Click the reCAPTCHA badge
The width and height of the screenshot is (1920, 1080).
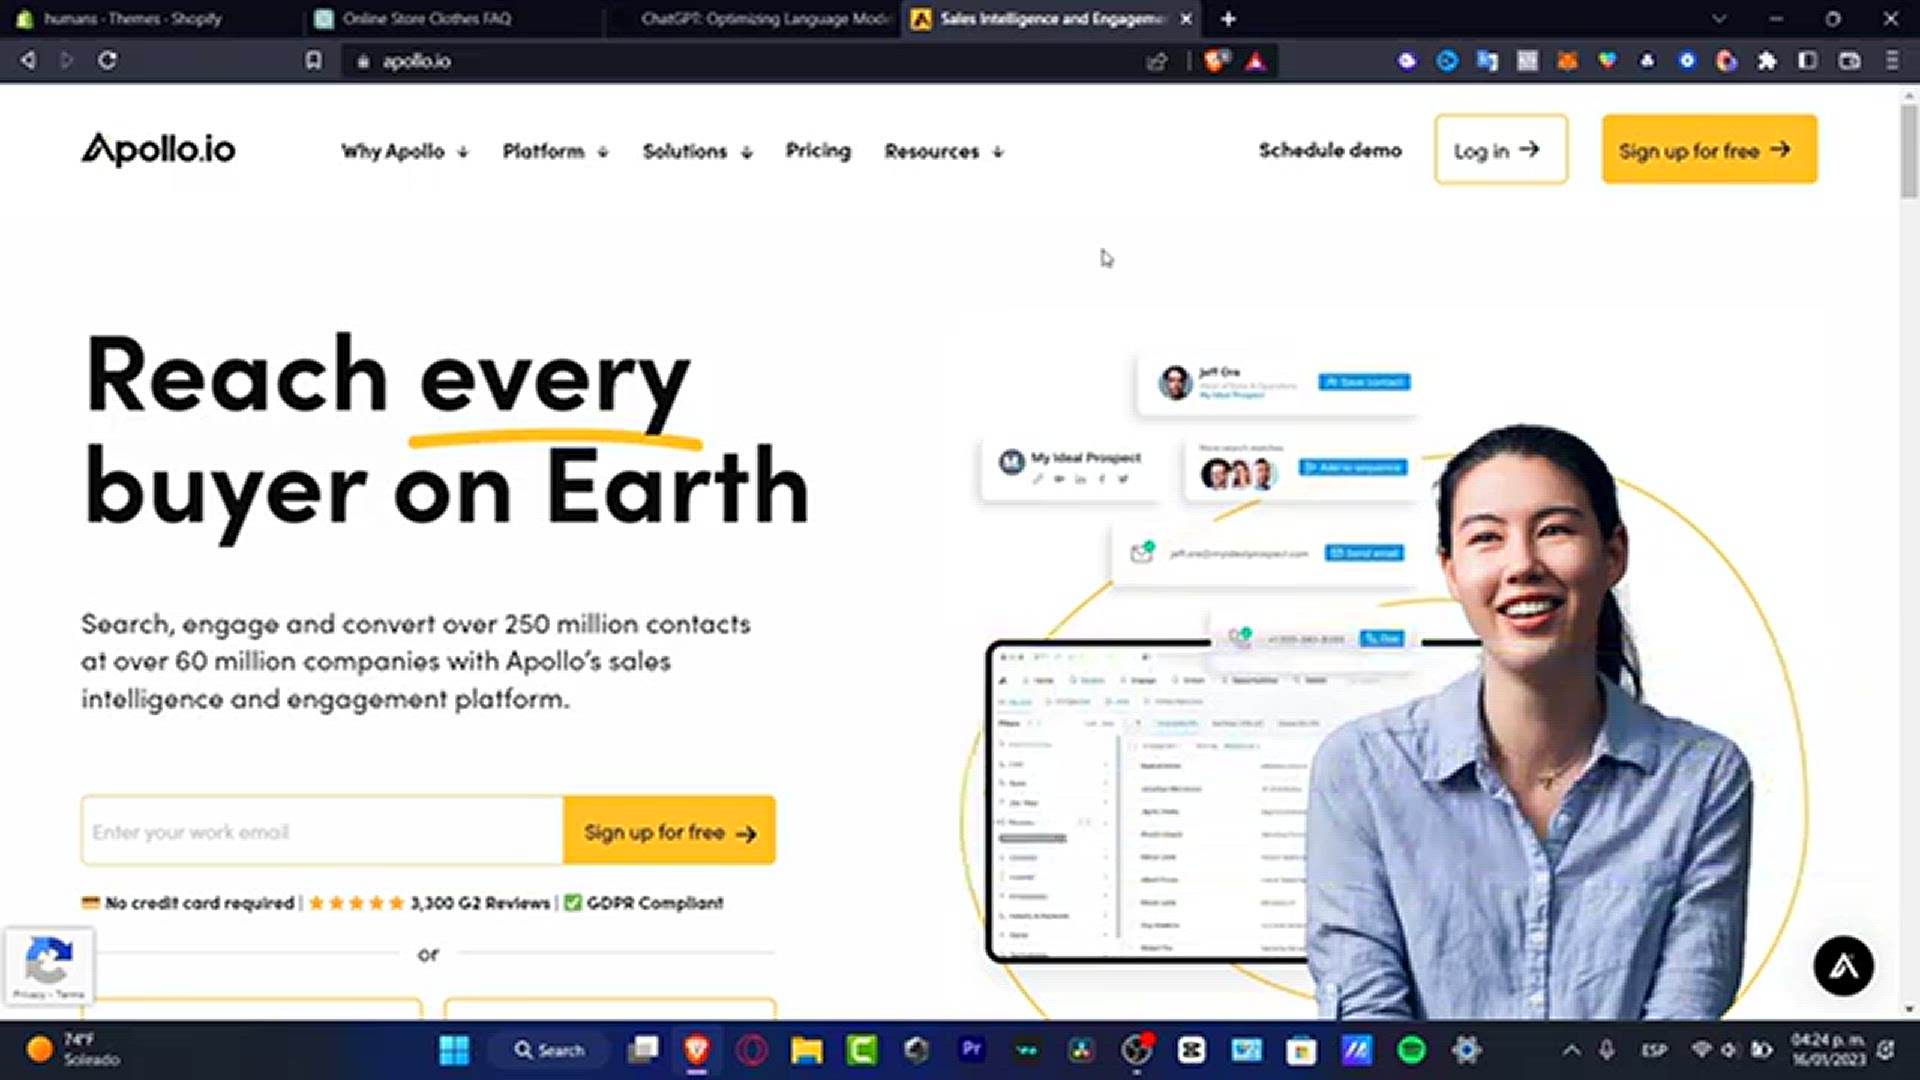[x=49, y=966]
